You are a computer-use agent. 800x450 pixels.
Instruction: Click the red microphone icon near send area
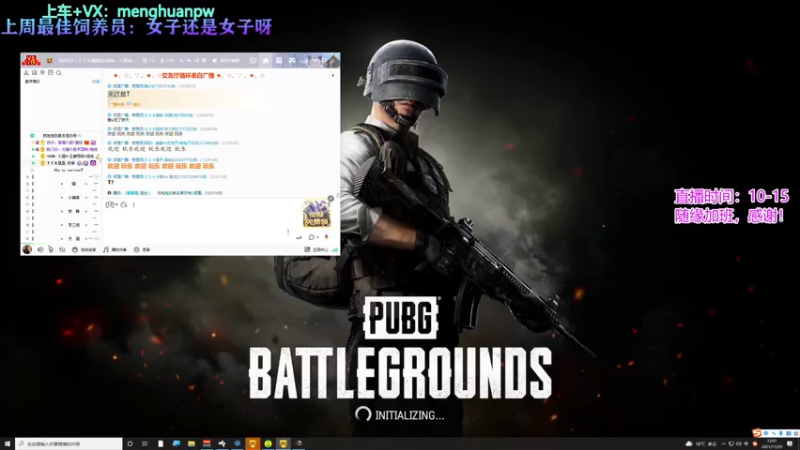point(326,237)
